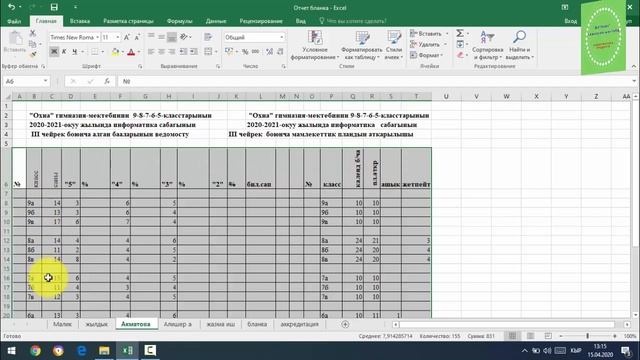
Task: Apply comma (000) style
Action: 256,52
